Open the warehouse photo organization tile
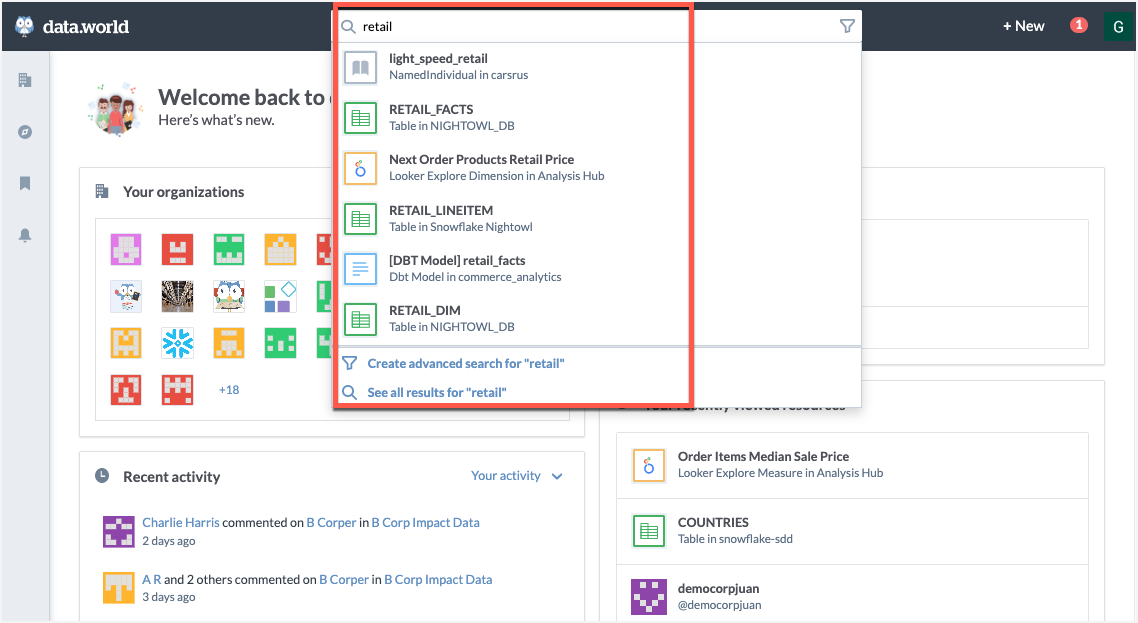 [x=178, y=296]
